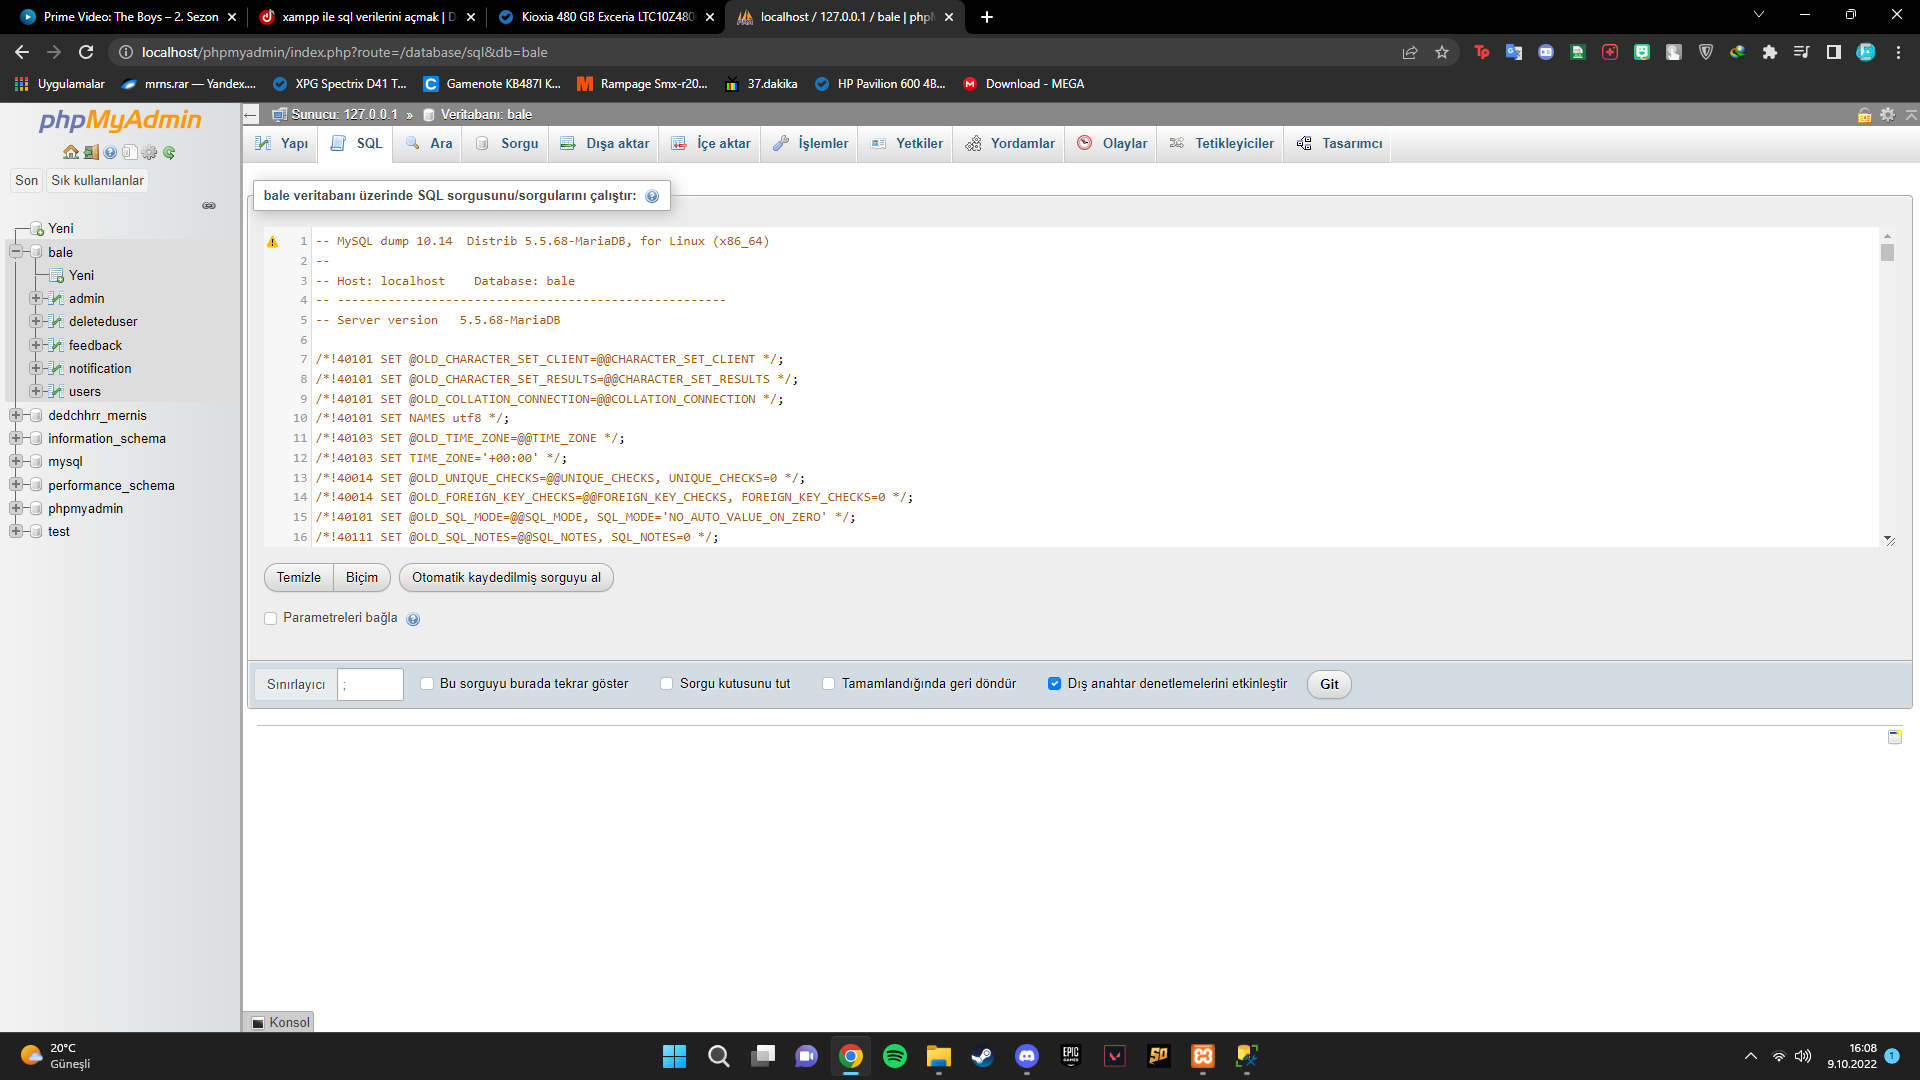Click the sidebar link chain icon

tap(209, 206)
